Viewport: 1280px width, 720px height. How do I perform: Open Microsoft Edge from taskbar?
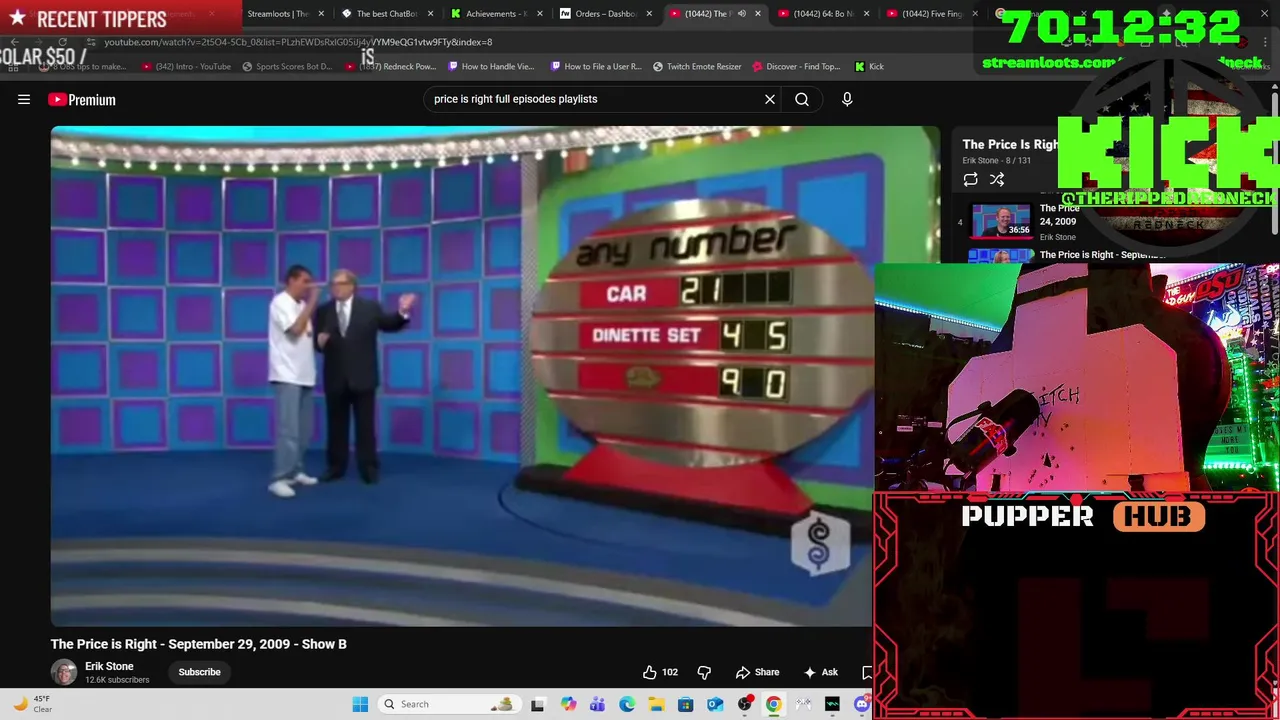pyautogui.click(x=627, y=704)
